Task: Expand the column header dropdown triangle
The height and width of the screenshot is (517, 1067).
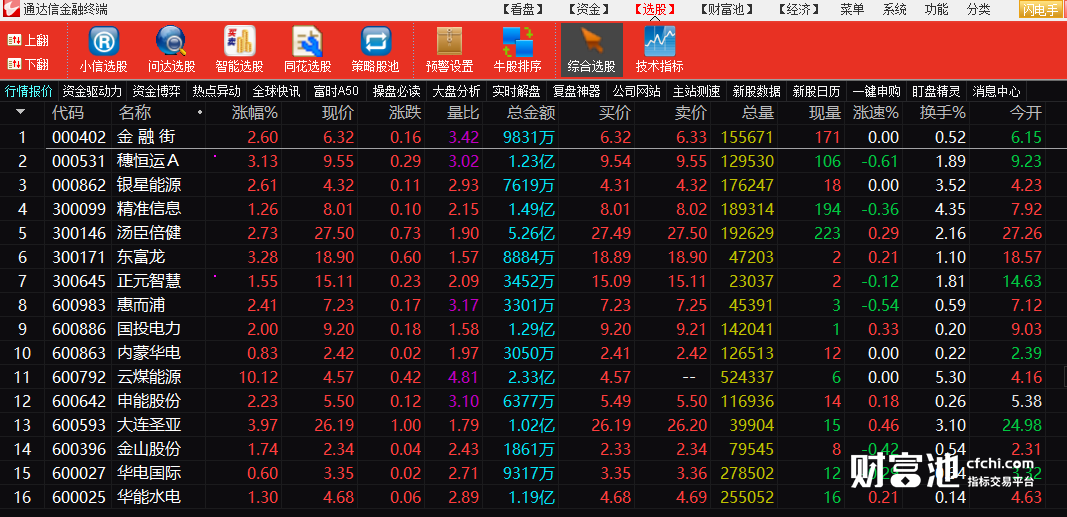Action: pos(20,112)
